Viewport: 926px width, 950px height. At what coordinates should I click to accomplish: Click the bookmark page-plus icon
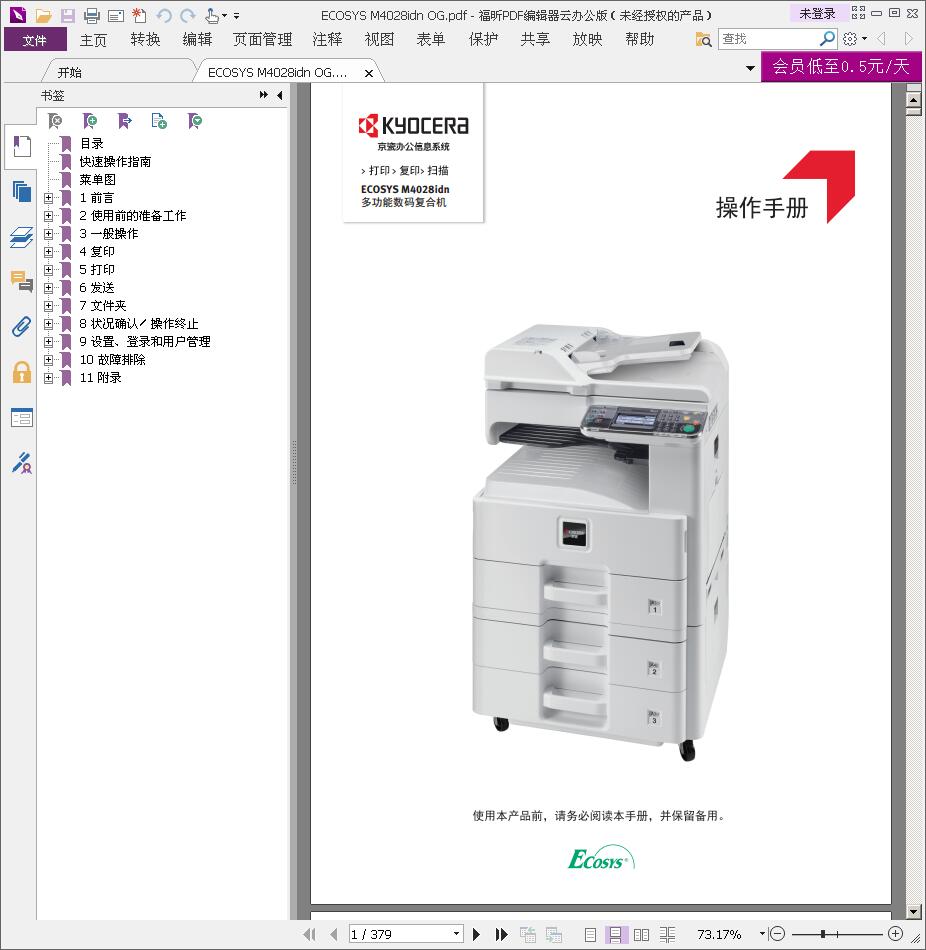point(159,121)
